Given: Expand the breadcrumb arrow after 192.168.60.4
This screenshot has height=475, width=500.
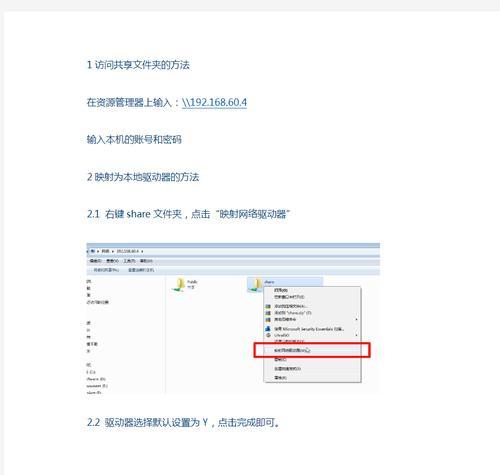Looking at the screenshot, I should [142, 251].
